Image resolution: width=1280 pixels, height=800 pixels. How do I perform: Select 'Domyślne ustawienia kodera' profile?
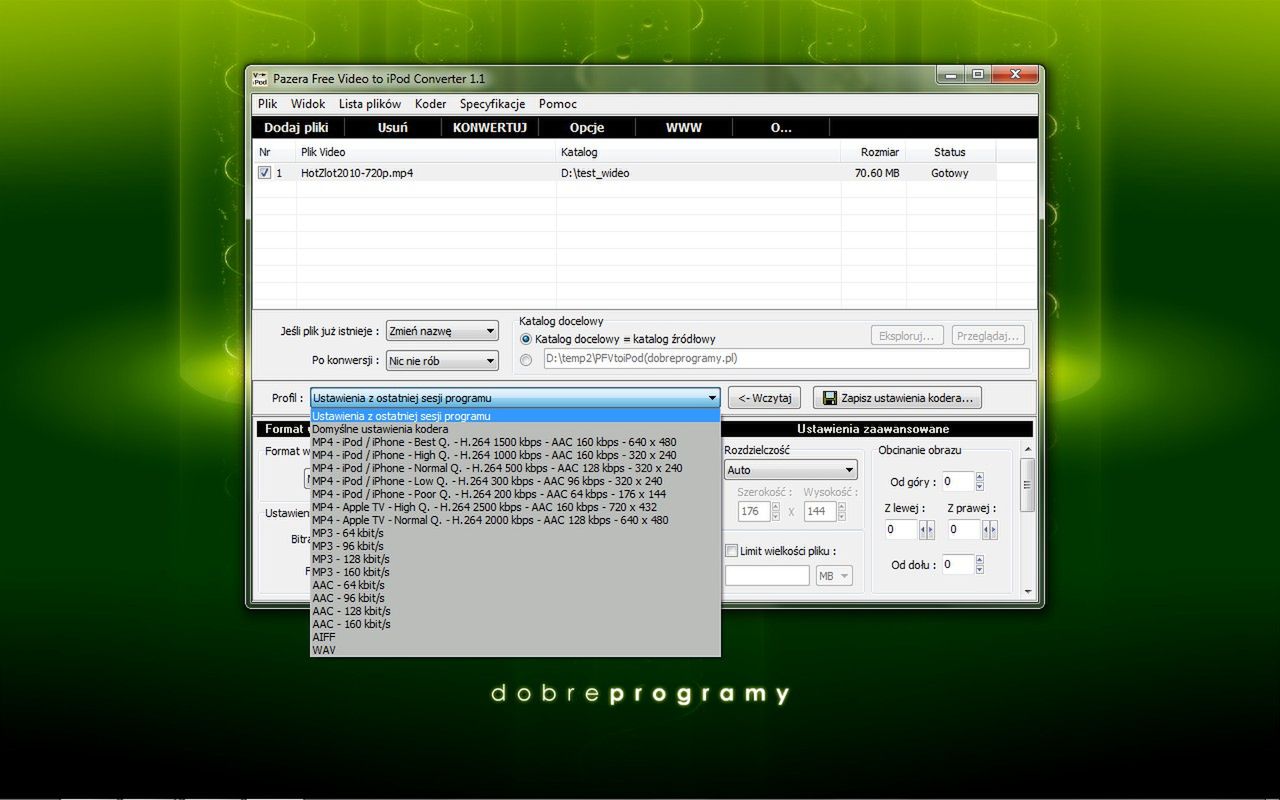(x=515, y=429)
